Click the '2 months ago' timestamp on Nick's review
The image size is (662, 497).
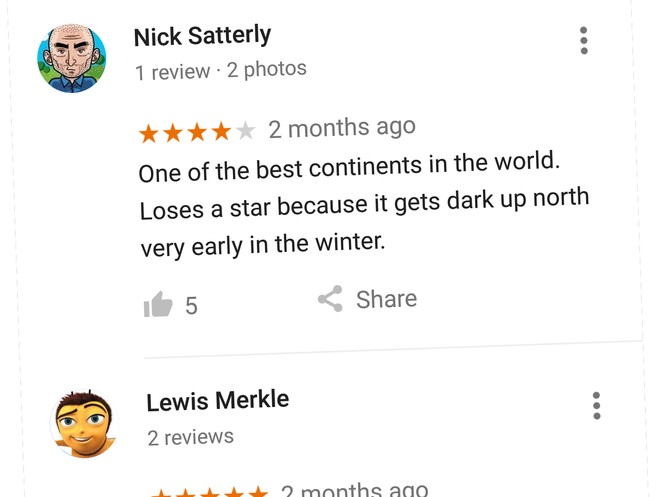coord(342,128)
